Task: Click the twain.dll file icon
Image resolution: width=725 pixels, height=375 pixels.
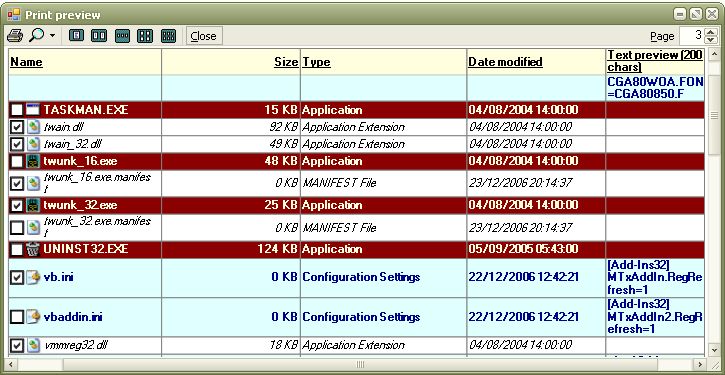Action: click(x=33, y=127)
